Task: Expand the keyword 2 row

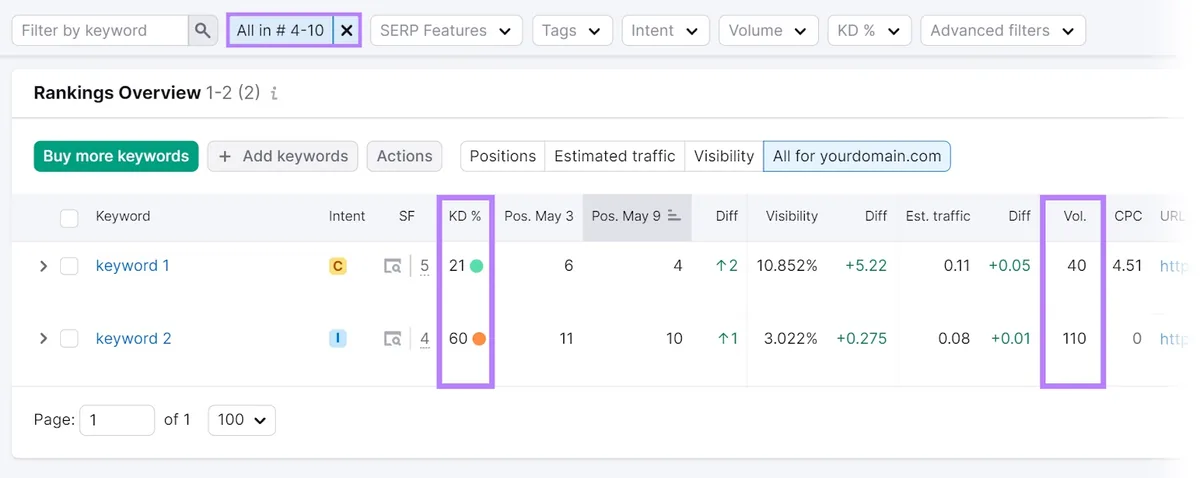Action: pyautogui.click(x=43, y=339)
